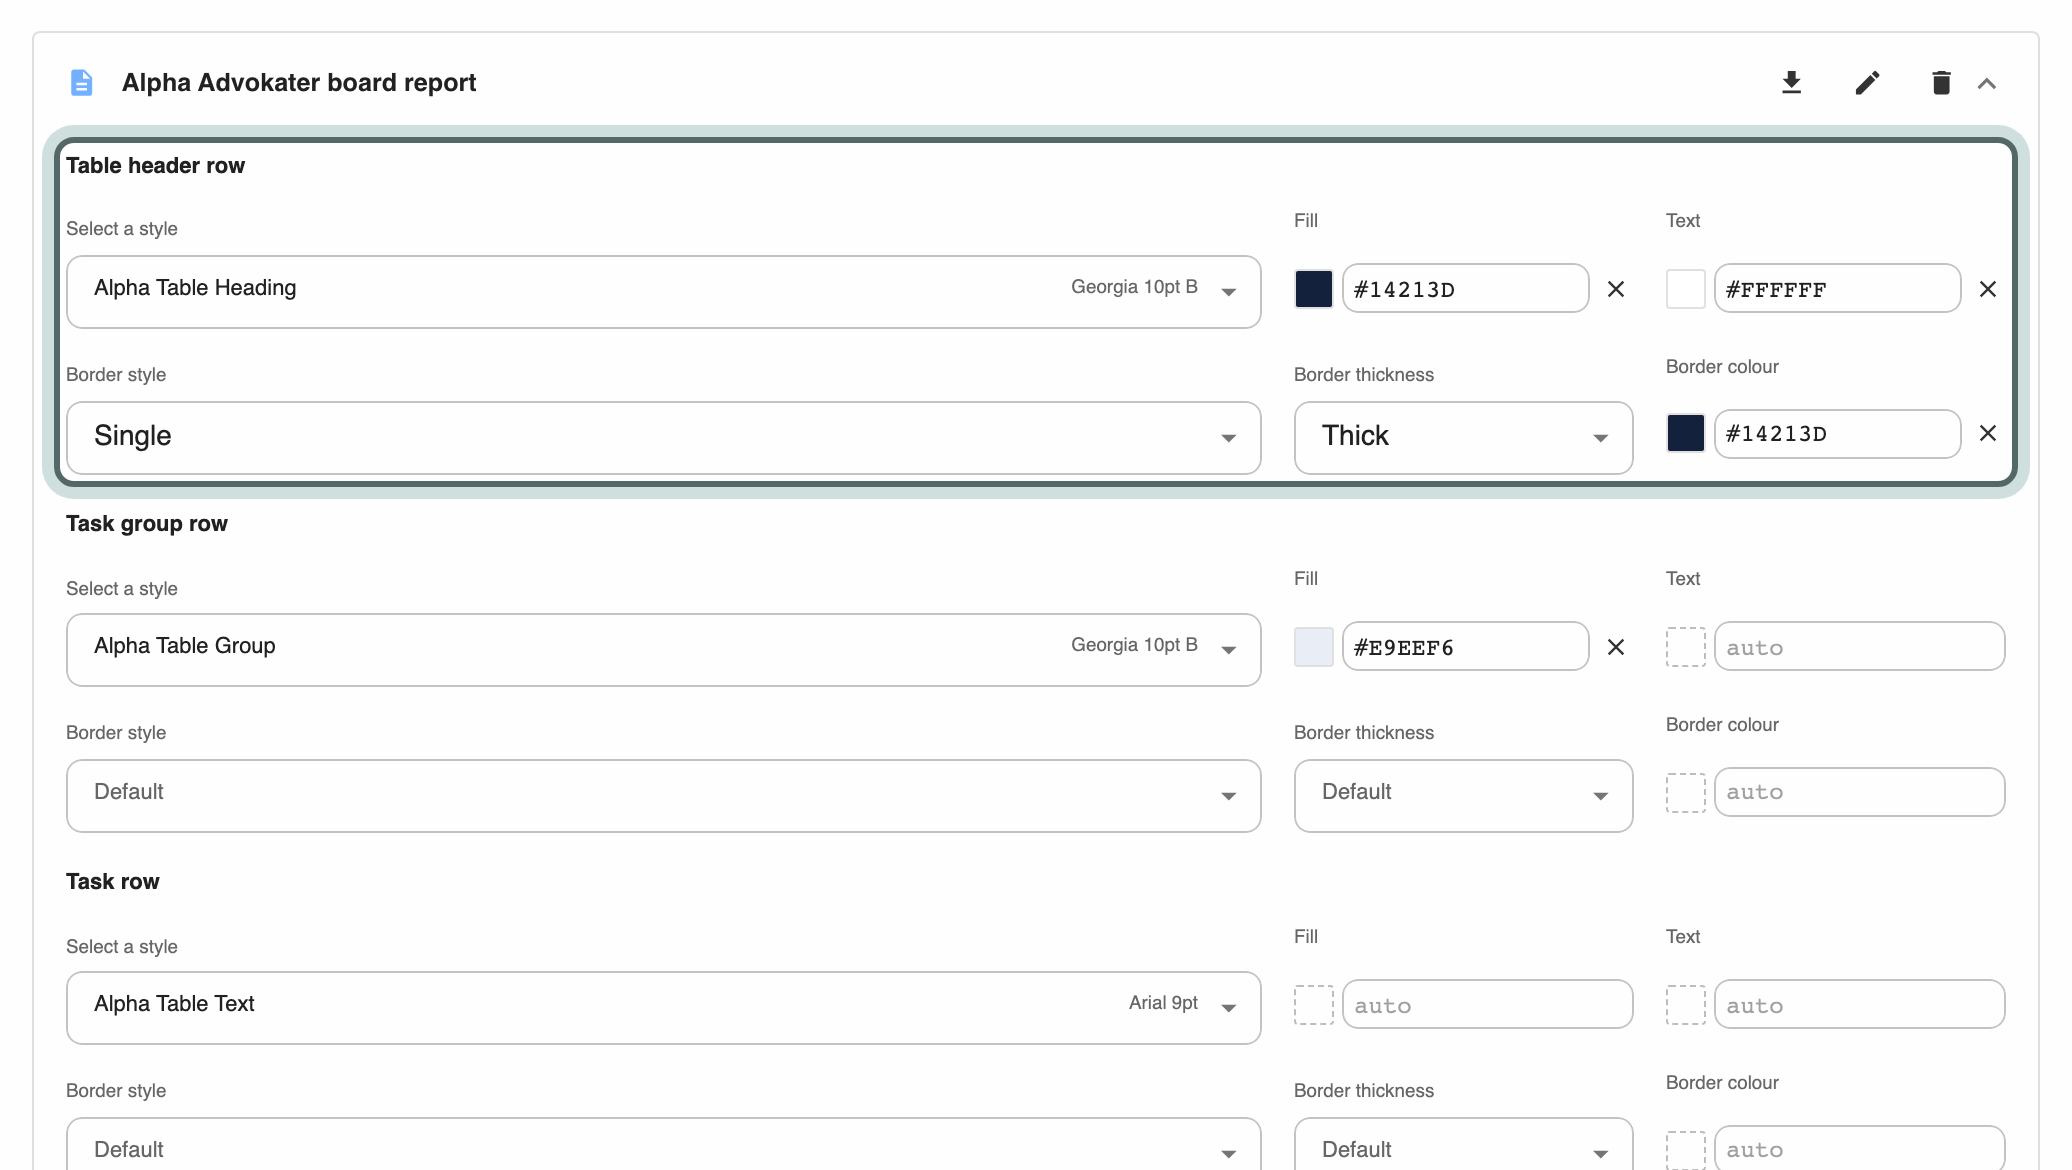Focus the task group Fill hex field #E9EEF6

tap(1465, 647)
